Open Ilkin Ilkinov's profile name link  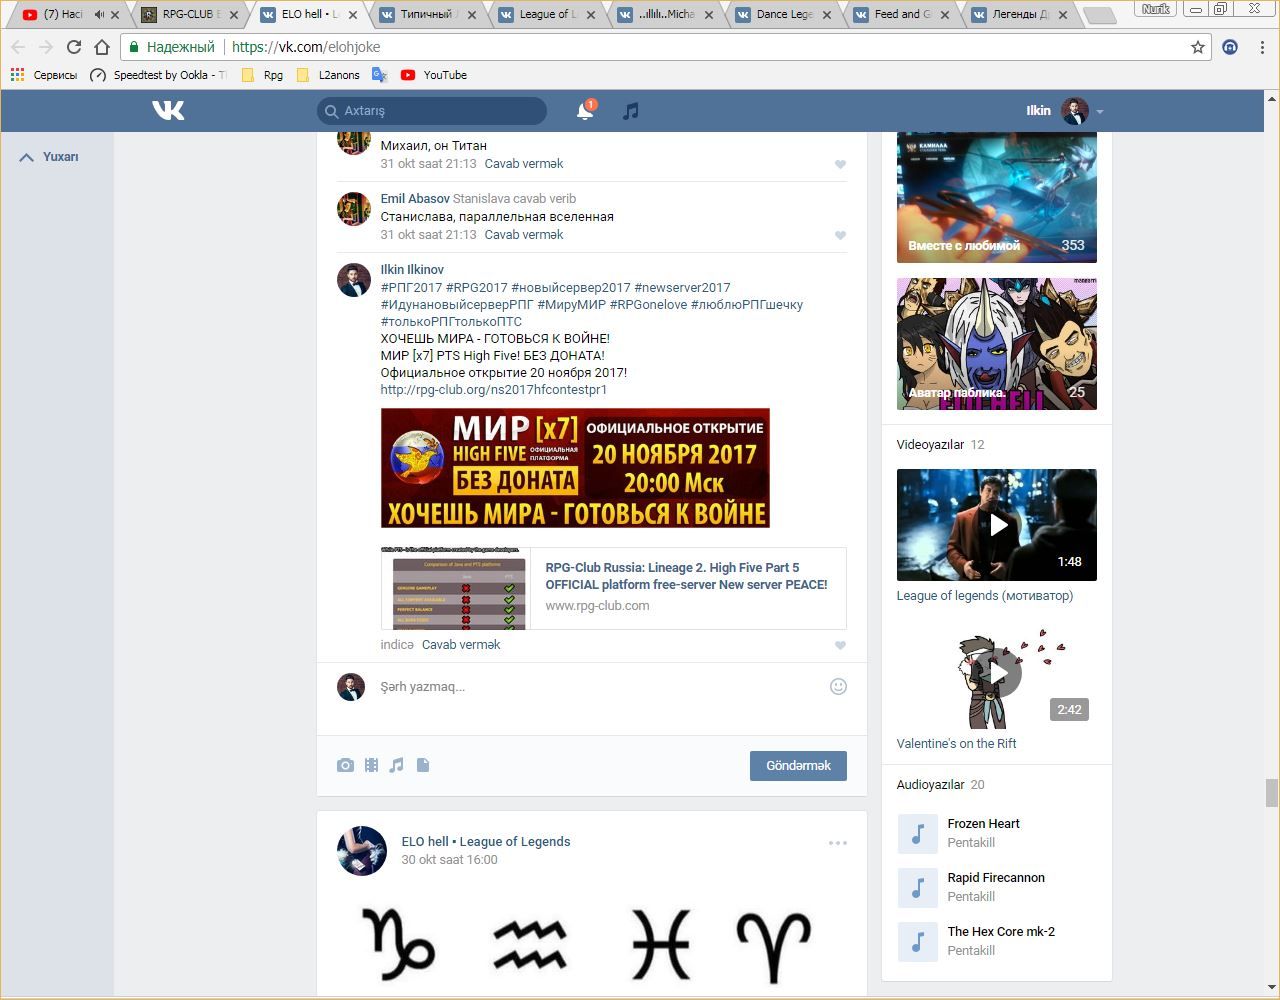pyautogui.click(x=412, y=270)
